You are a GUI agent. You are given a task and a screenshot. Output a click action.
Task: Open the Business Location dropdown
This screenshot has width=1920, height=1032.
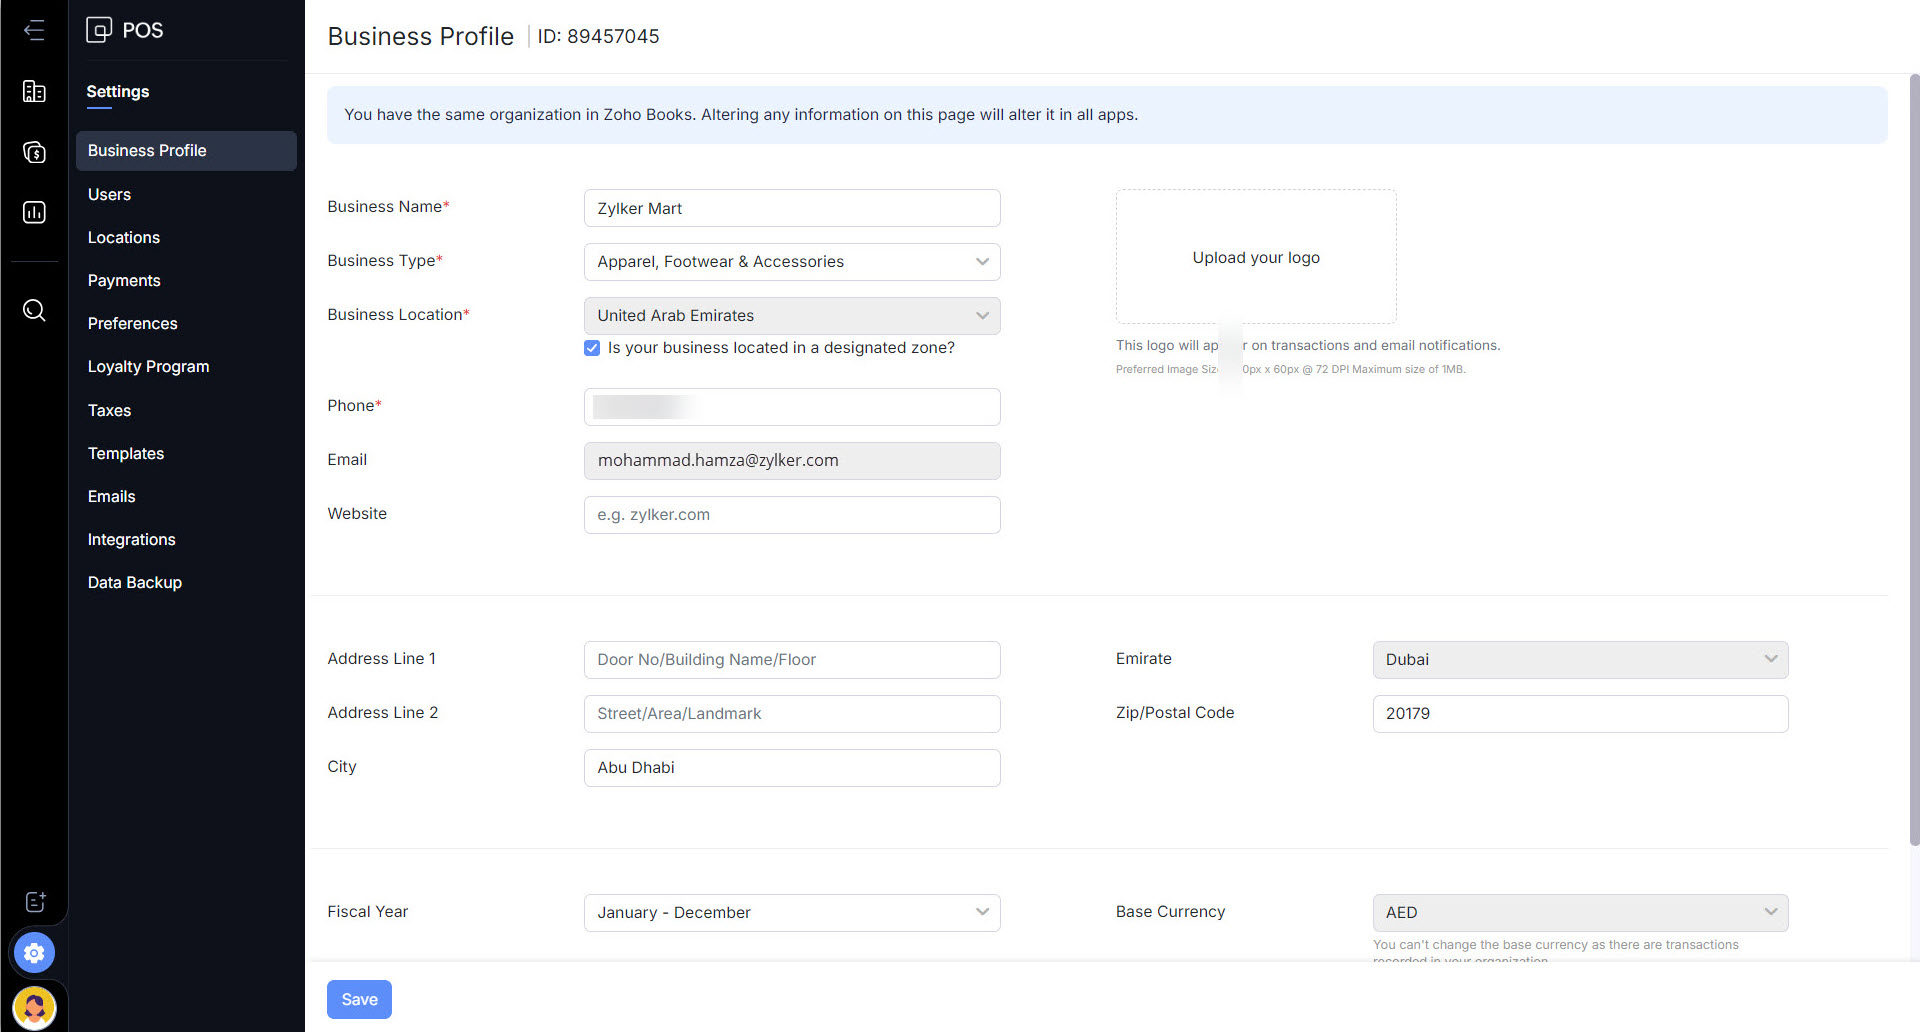(x=791, y=316)
